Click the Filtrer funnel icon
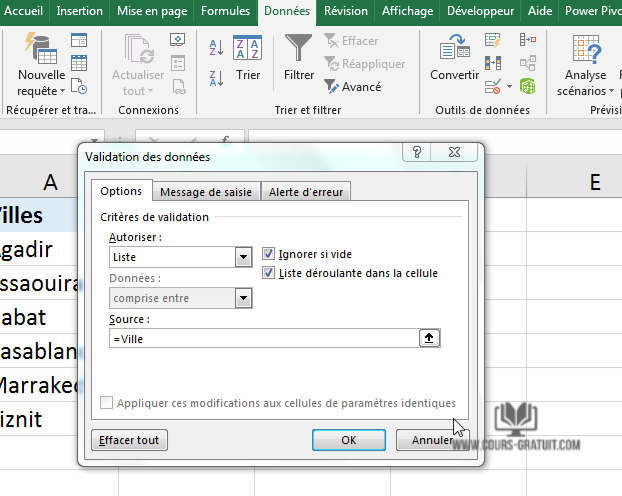 pos(298,48)
